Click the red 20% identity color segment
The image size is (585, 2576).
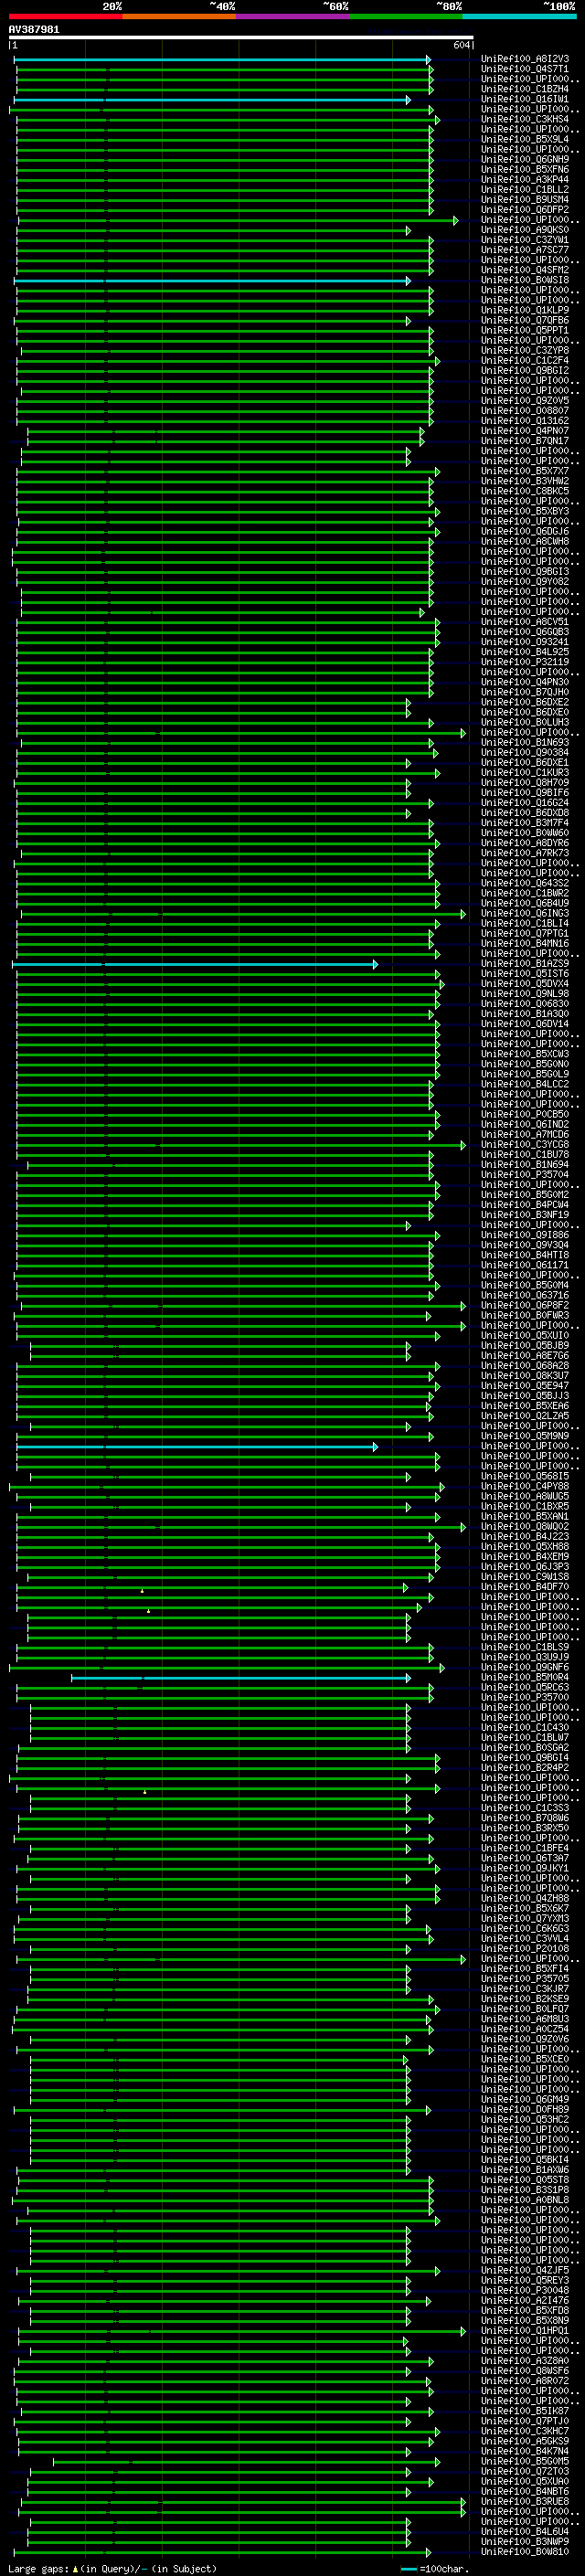65,16
